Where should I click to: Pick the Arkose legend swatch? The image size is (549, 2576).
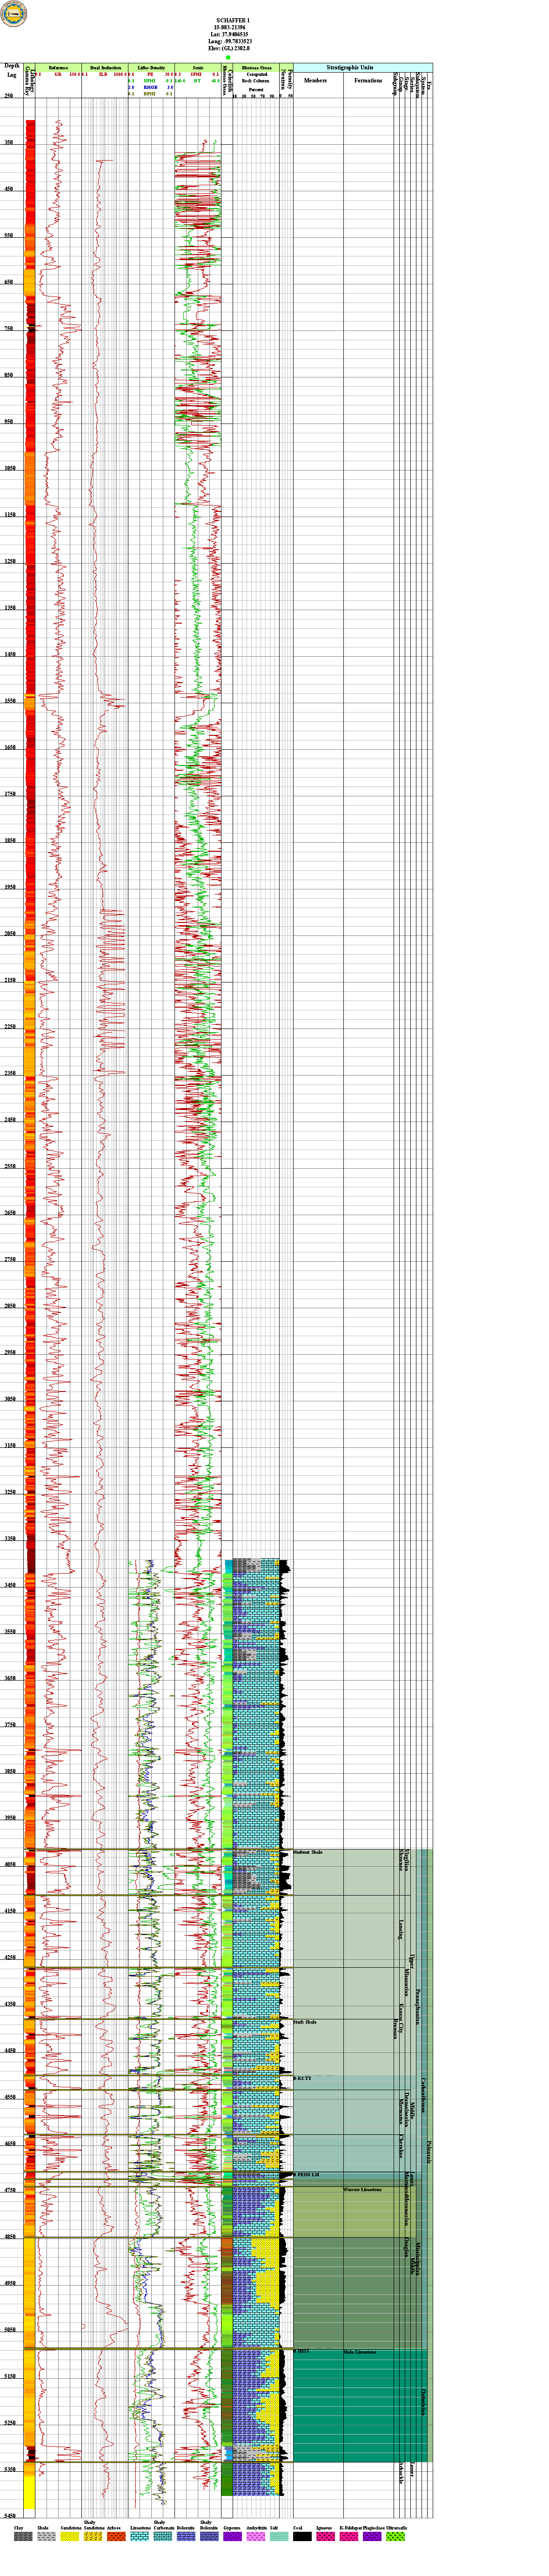coord(115,2536)
